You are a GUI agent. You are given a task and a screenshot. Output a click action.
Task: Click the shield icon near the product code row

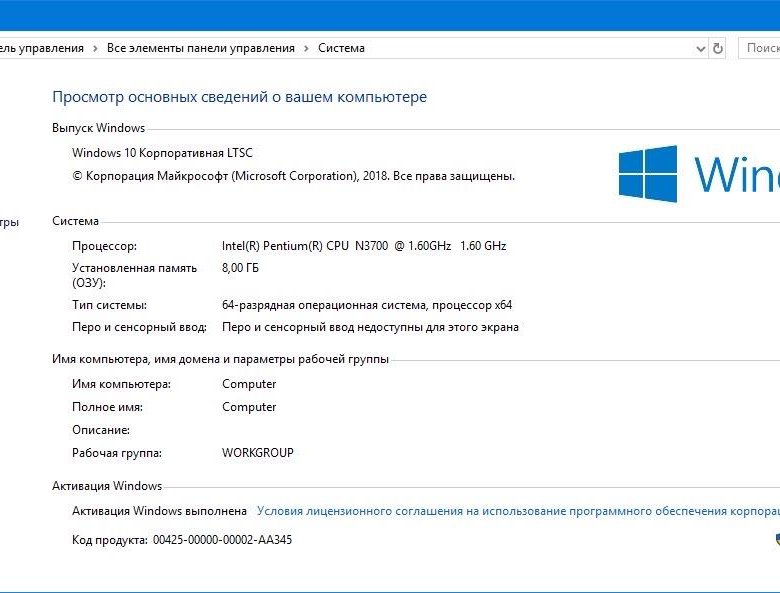[776, 539]
